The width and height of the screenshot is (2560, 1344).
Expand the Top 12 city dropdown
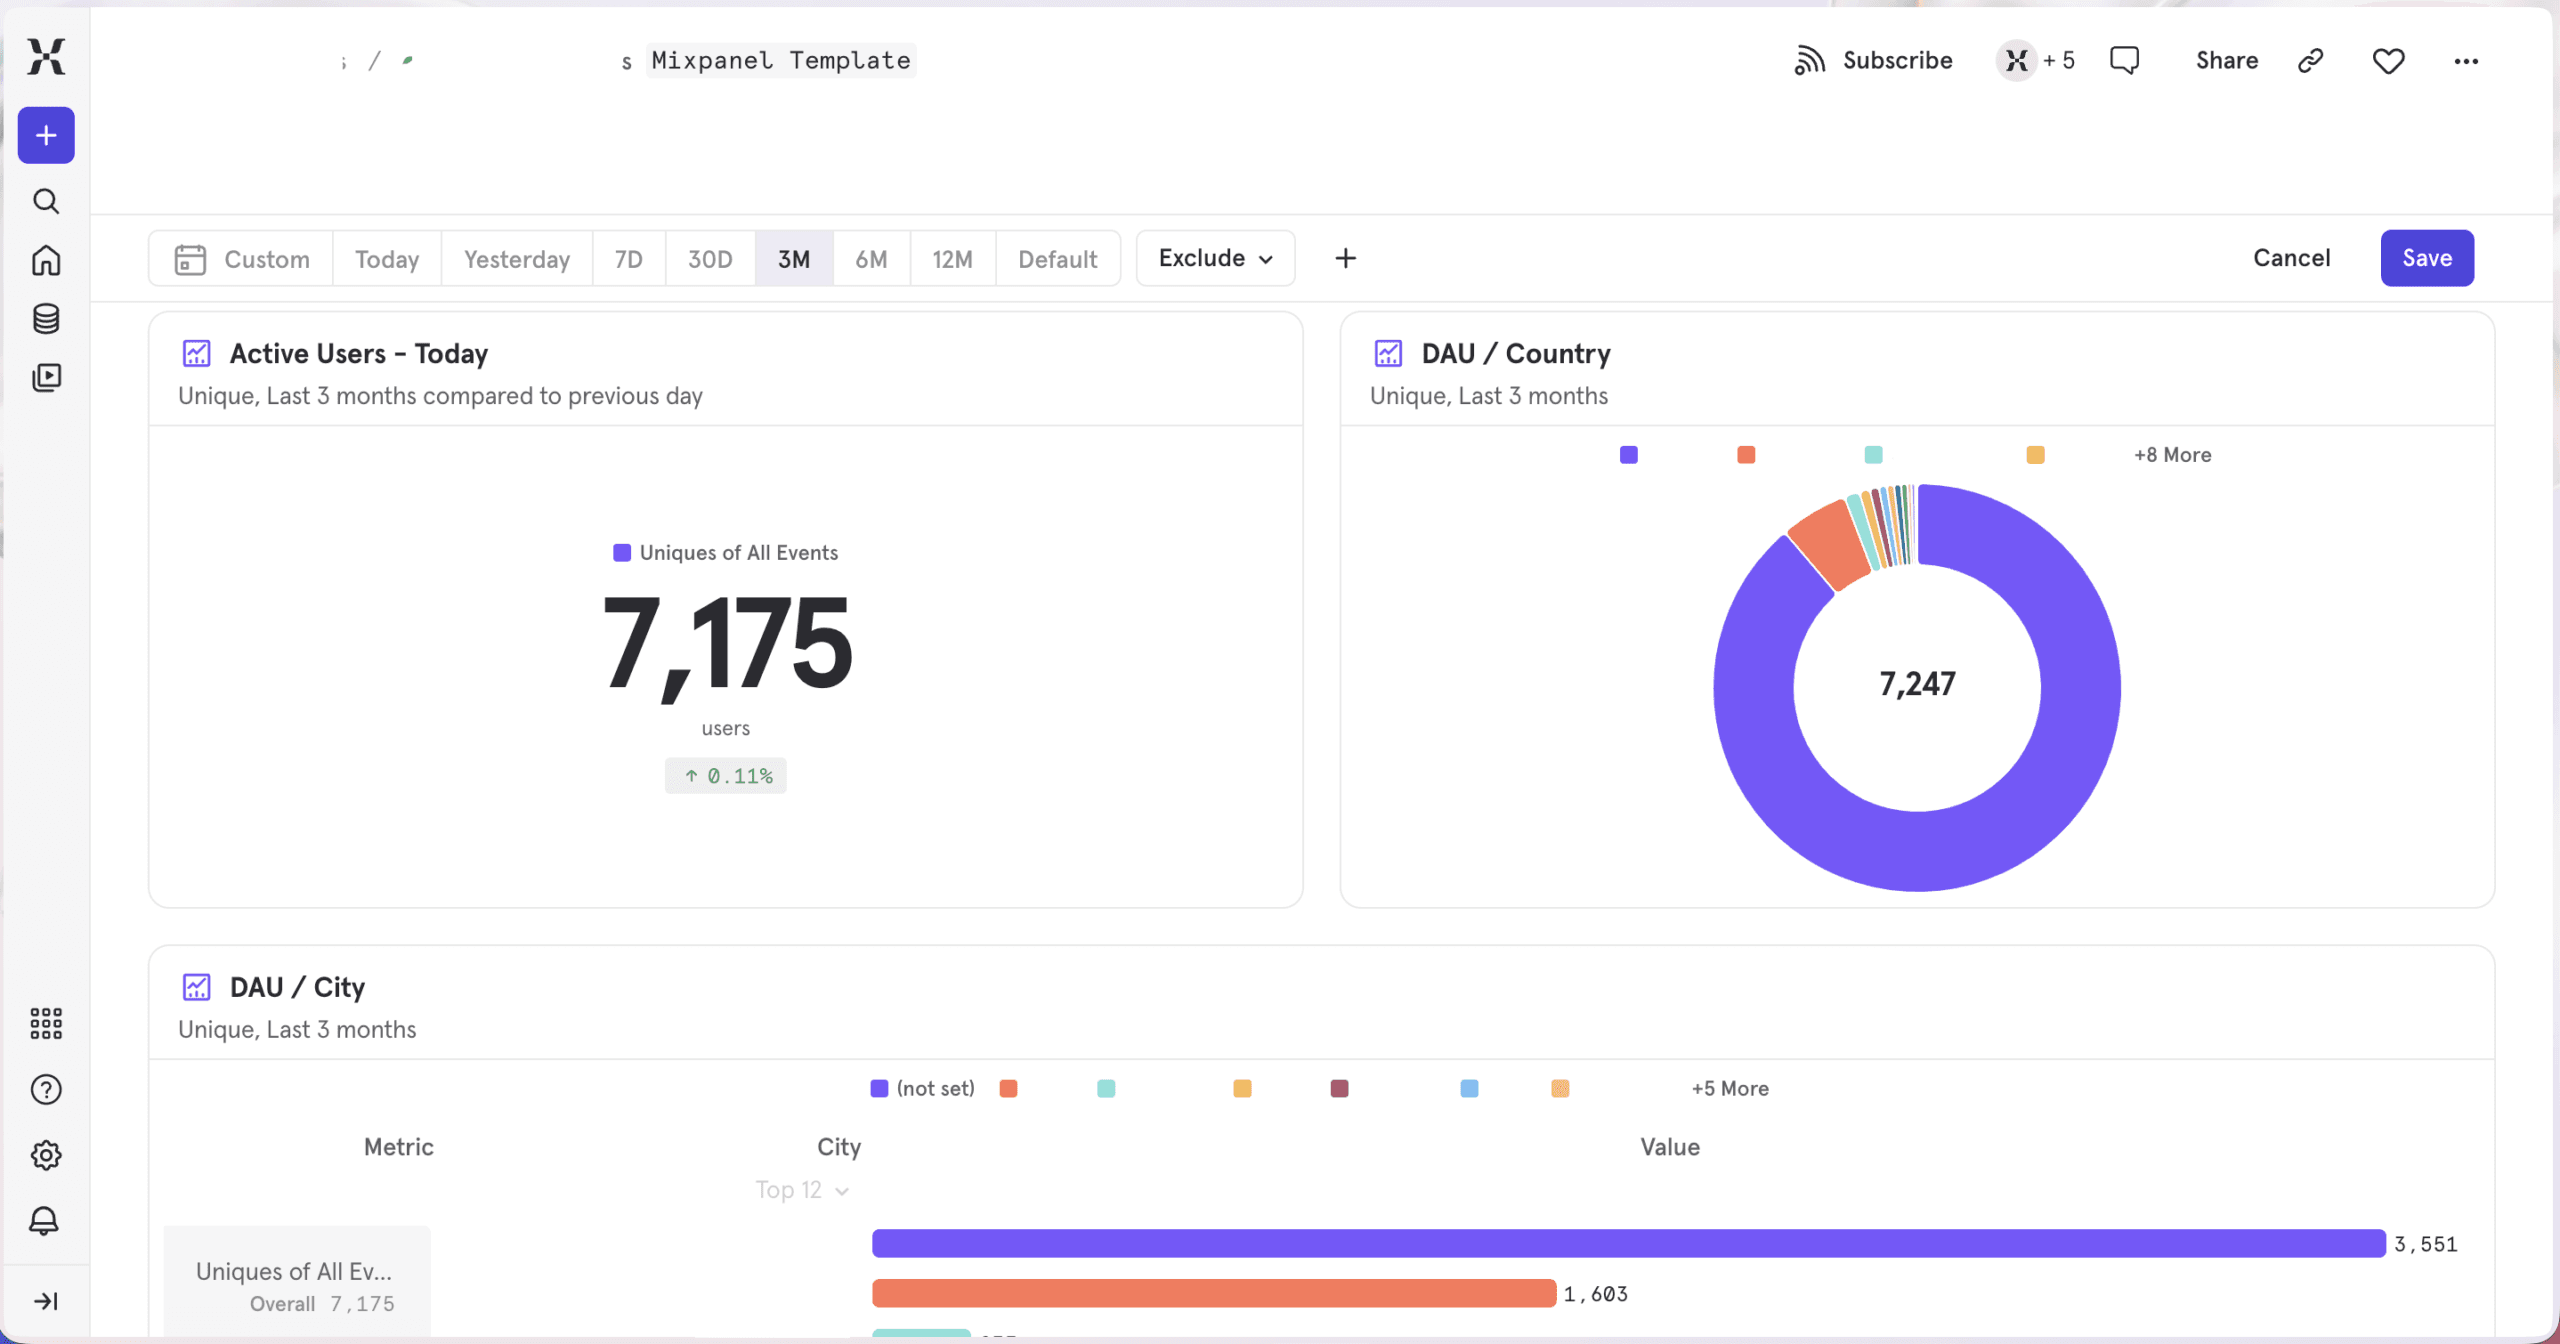[x=802, y=1190]
